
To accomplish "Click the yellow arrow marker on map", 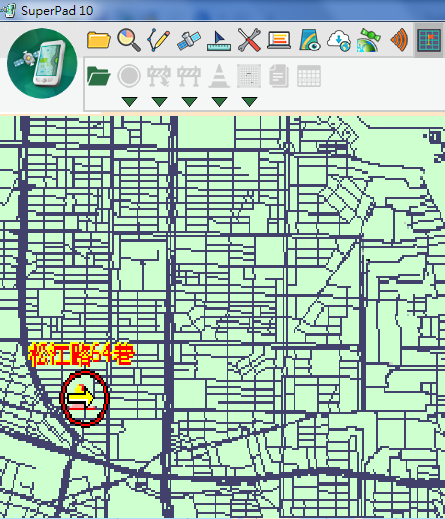I will (x=81, y=397).
